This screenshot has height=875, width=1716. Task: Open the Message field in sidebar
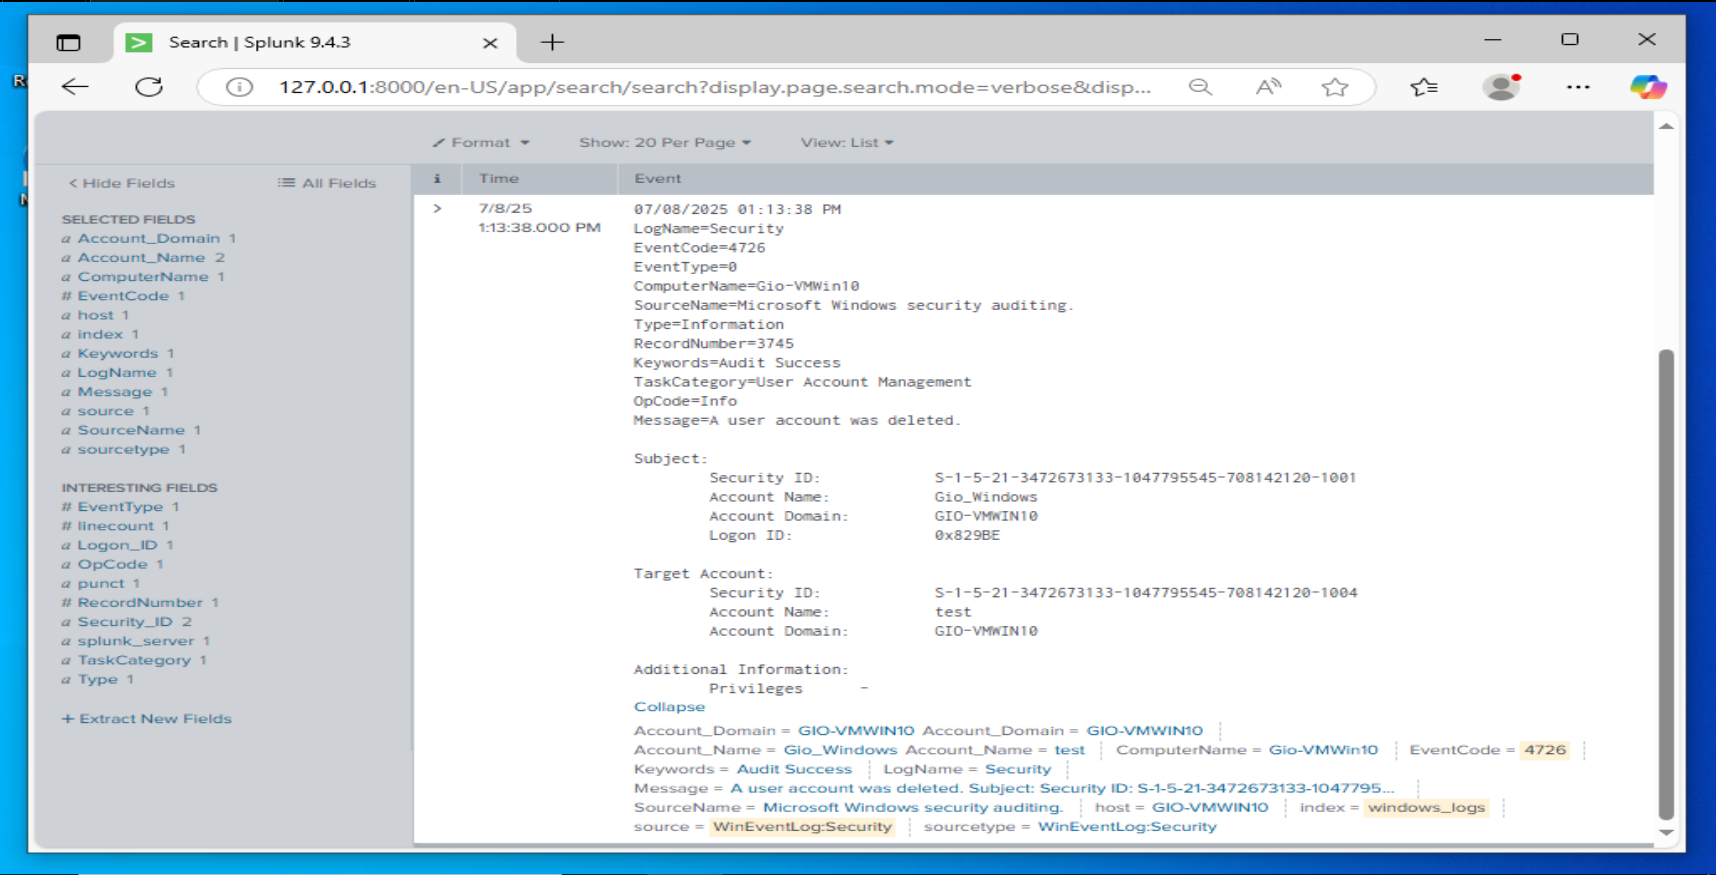115,391
